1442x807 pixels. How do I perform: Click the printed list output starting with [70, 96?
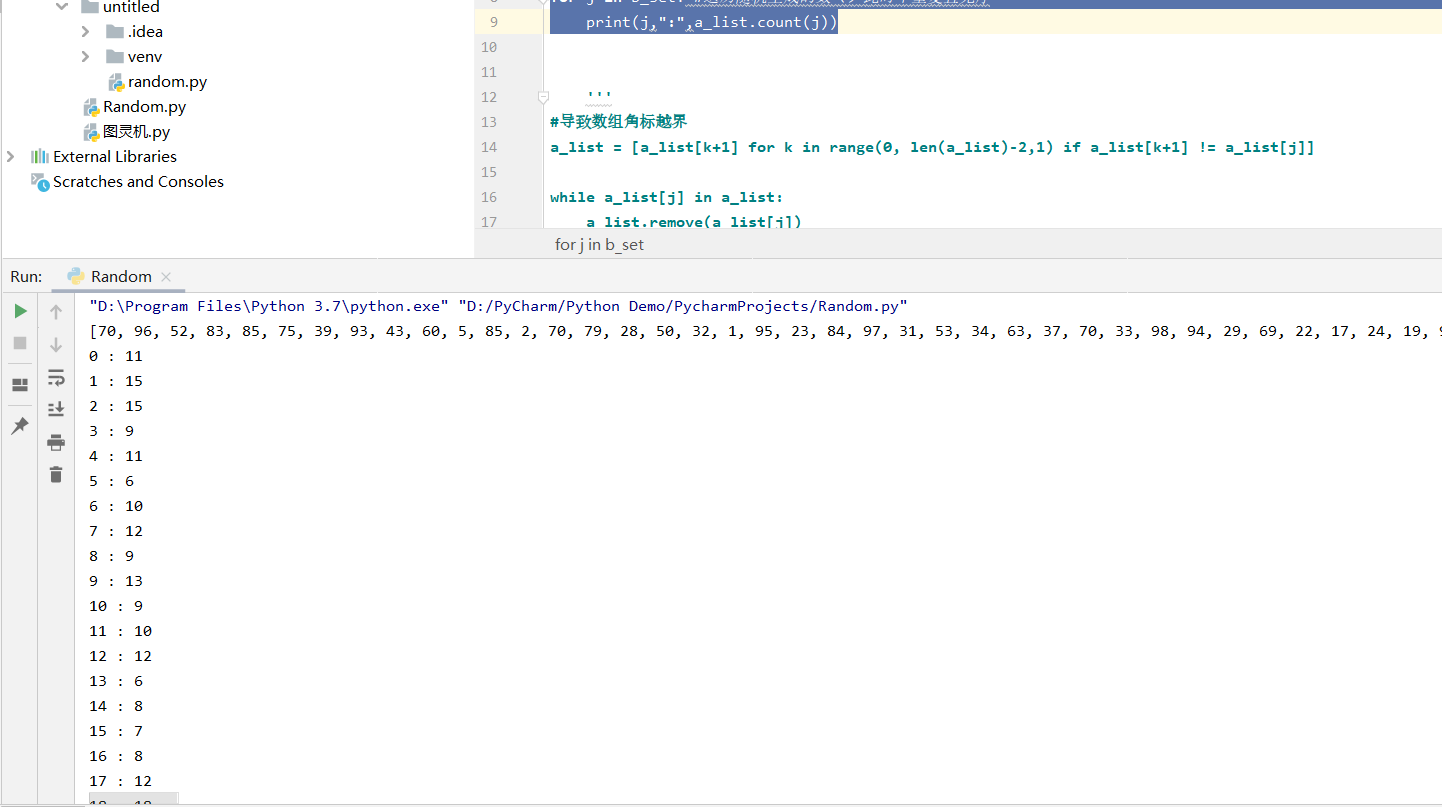[765, 331]
